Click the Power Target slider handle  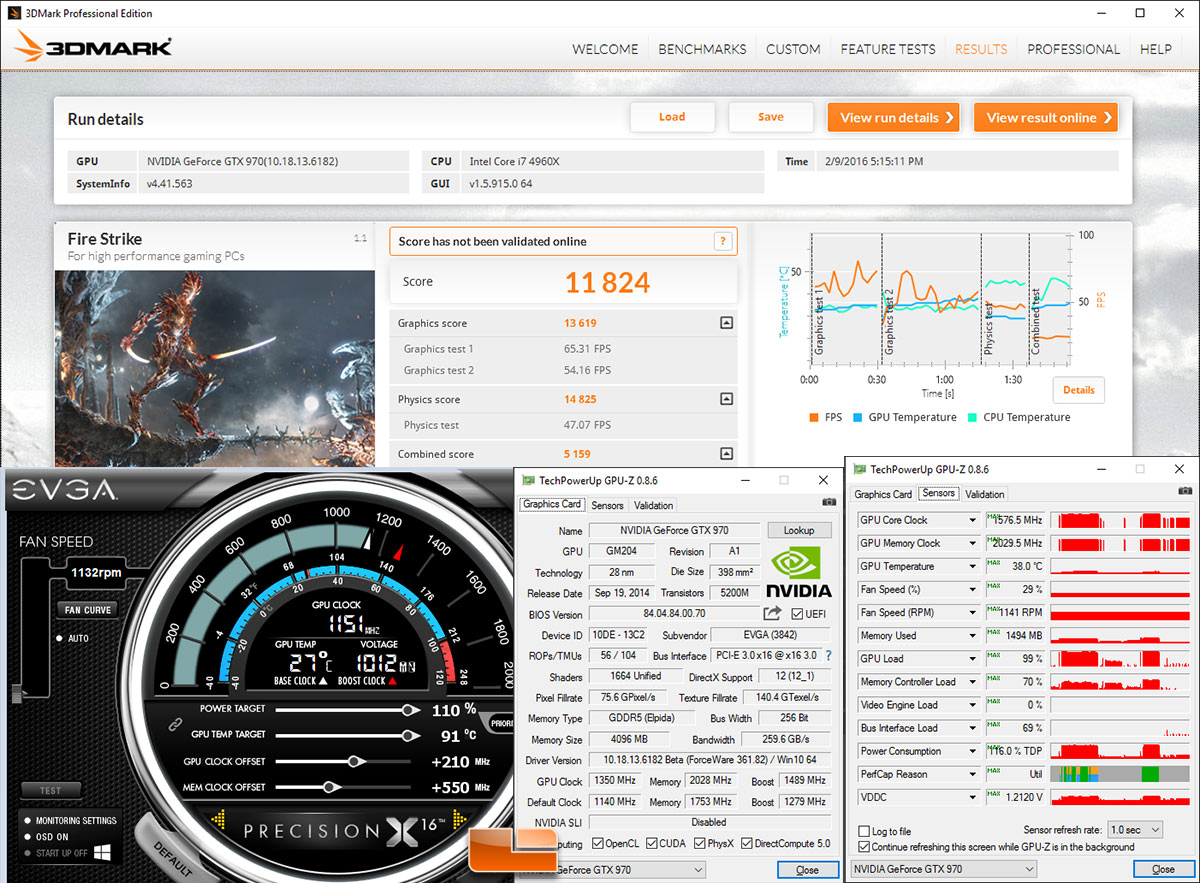point(409,710)
